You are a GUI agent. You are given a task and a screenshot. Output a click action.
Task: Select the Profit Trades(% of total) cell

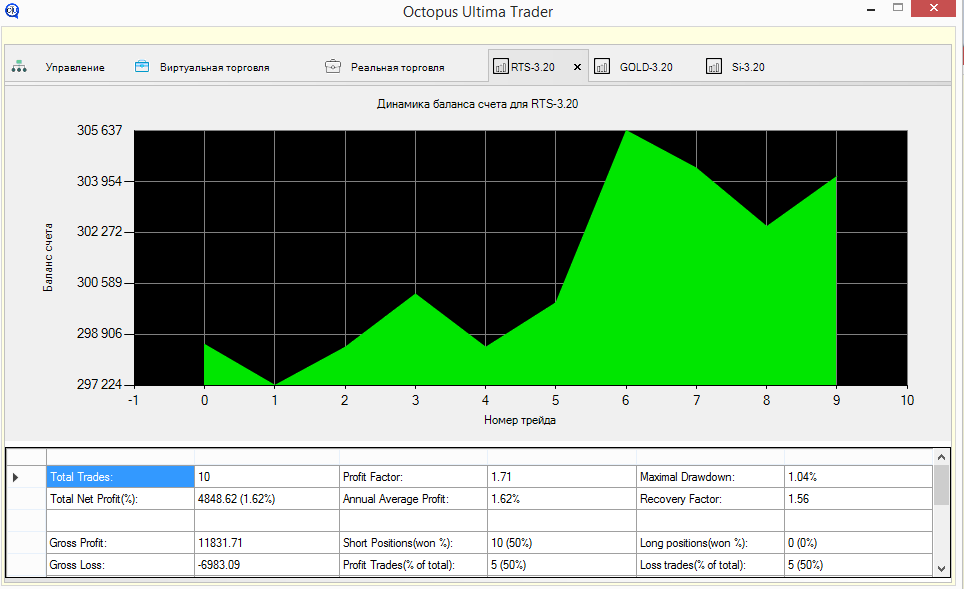413,565
